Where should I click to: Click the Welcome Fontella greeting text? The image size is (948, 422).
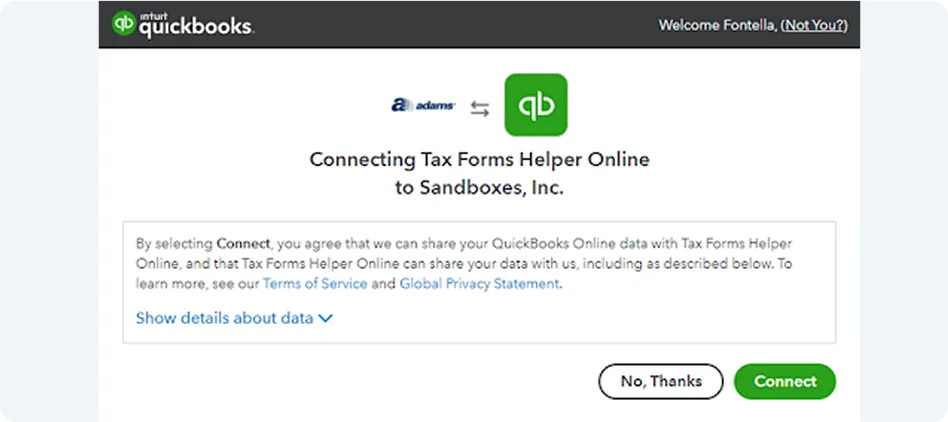718,25
